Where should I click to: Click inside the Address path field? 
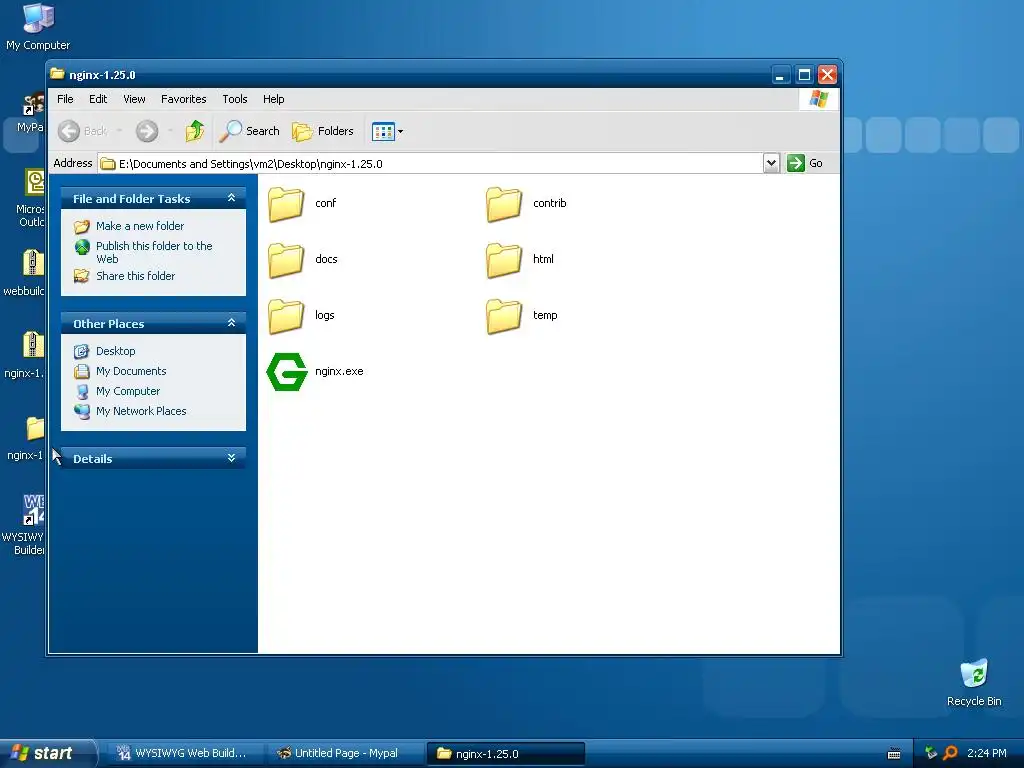pos(431,164)
